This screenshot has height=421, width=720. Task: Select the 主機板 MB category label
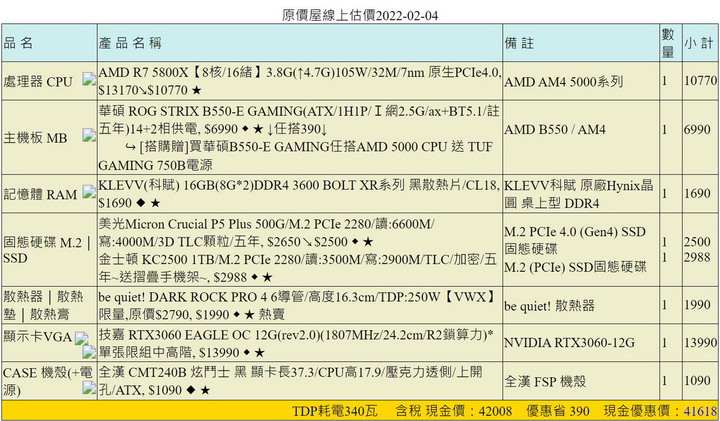(35, 138)
